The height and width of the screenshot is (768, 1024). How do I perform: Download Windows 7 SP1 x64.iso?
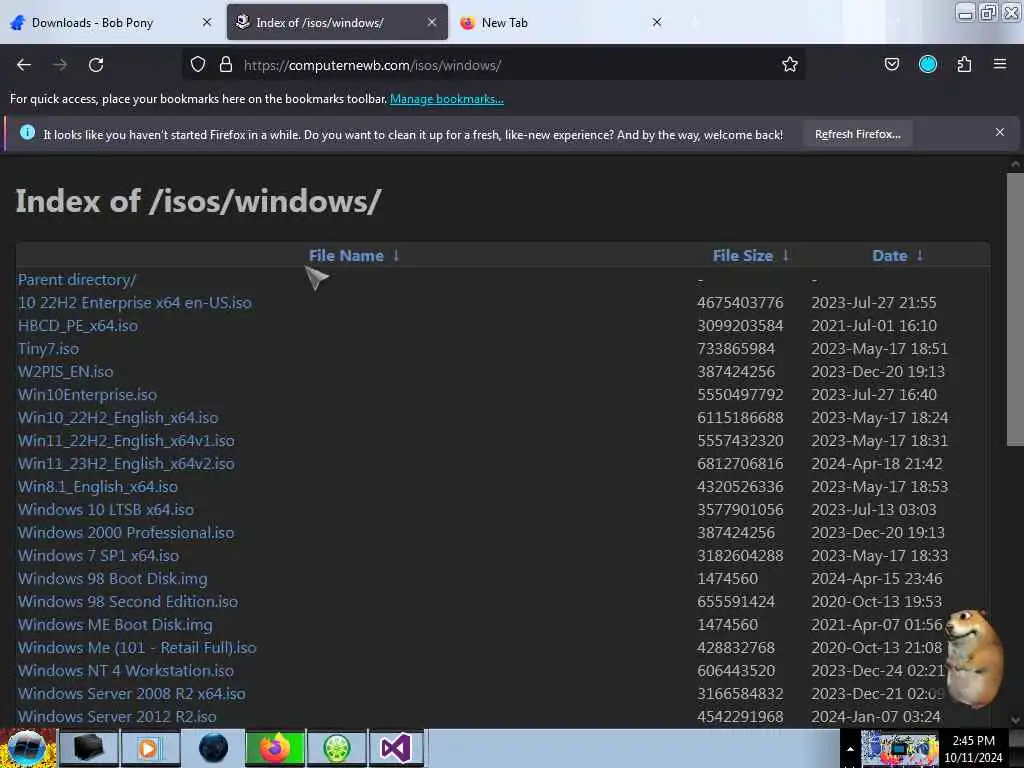[99, 555]
